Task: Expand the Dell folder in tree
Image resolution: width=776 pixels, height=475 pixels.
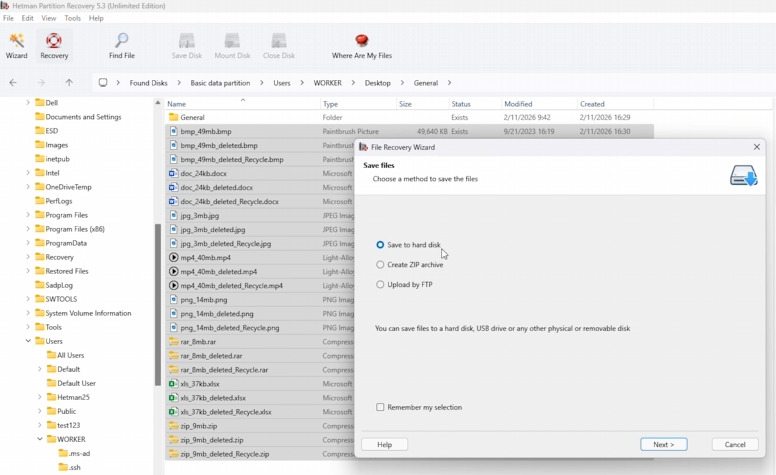Action: (28, 102)
